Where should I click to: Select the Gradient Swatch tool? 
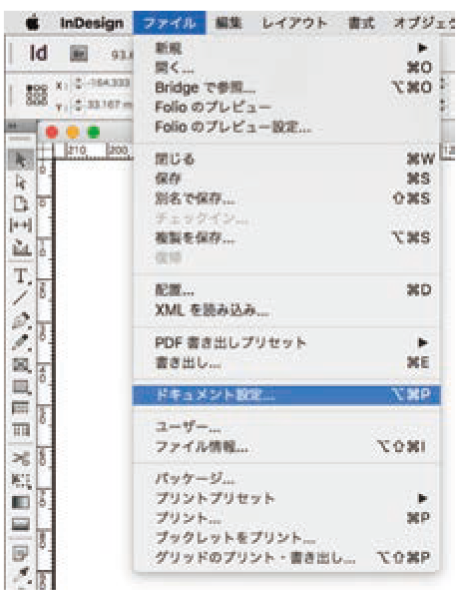coord(21,502)
